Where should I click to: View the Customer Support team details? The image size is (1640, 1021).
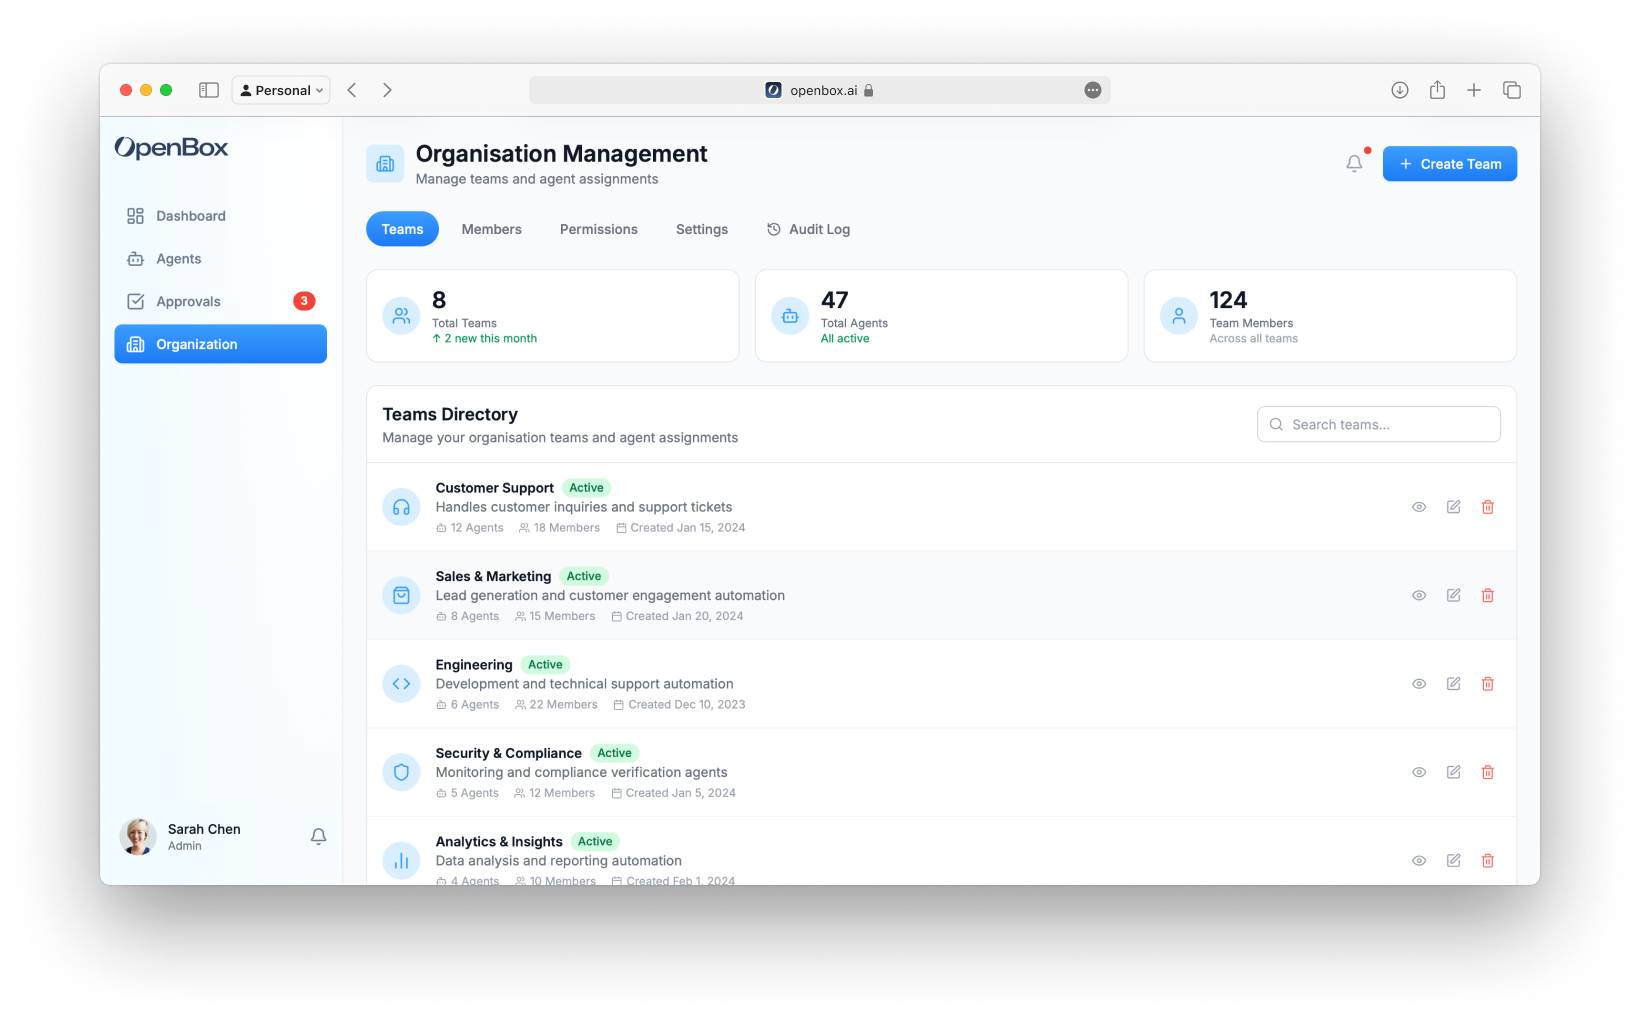pyautogui.click(x=1418, y=507)
